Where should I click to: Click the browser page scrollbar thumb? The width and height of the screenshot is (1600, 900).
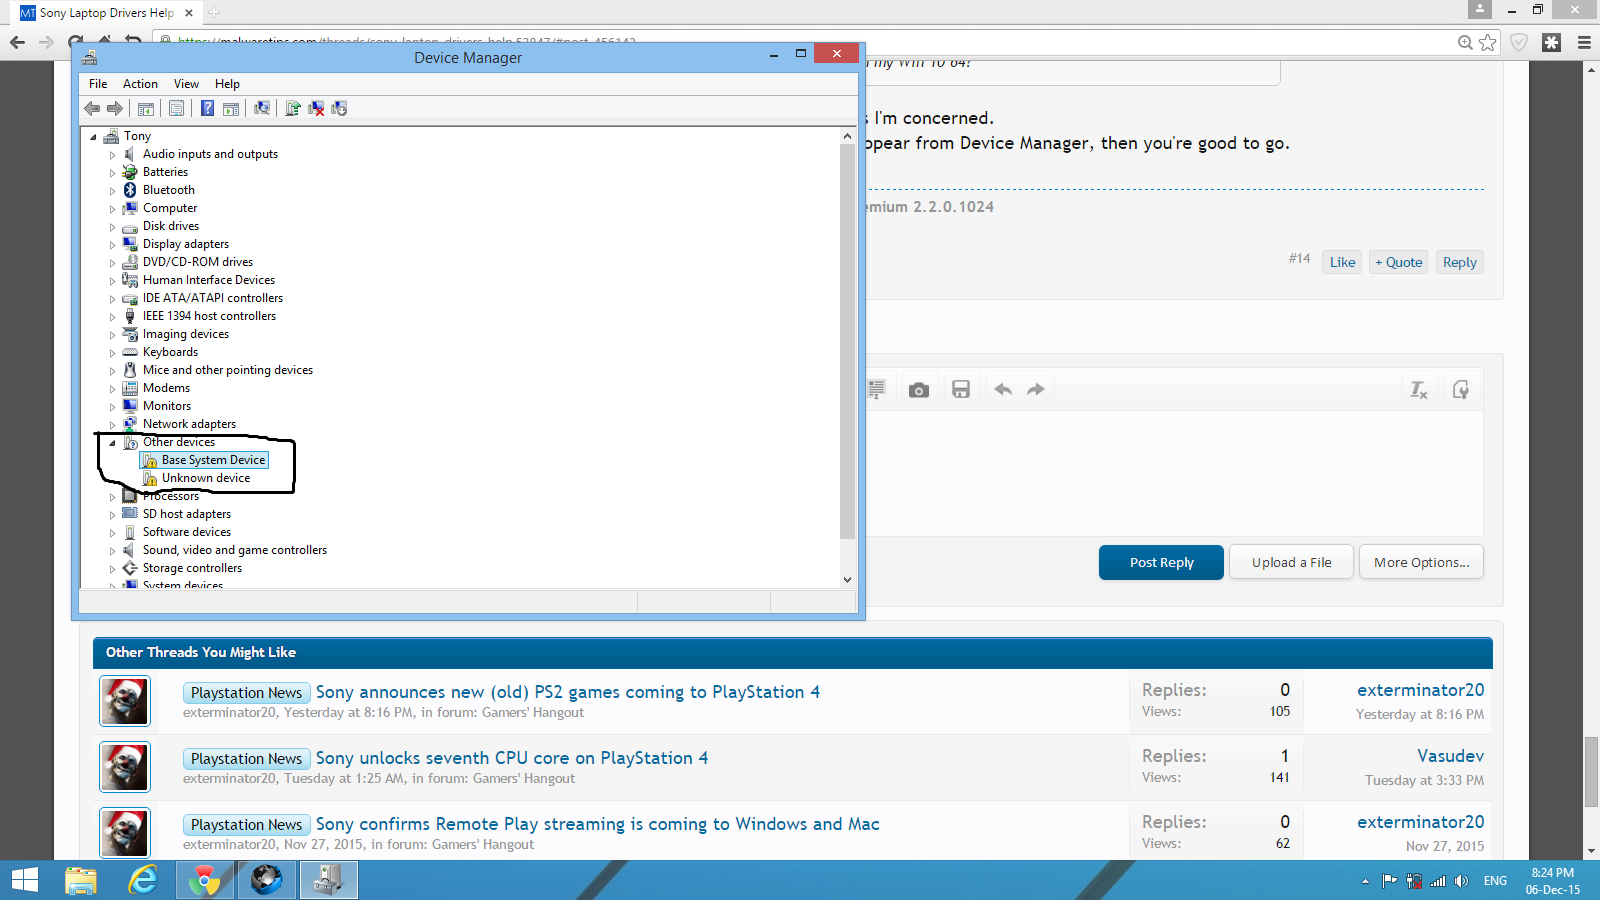pos(1591,771)
